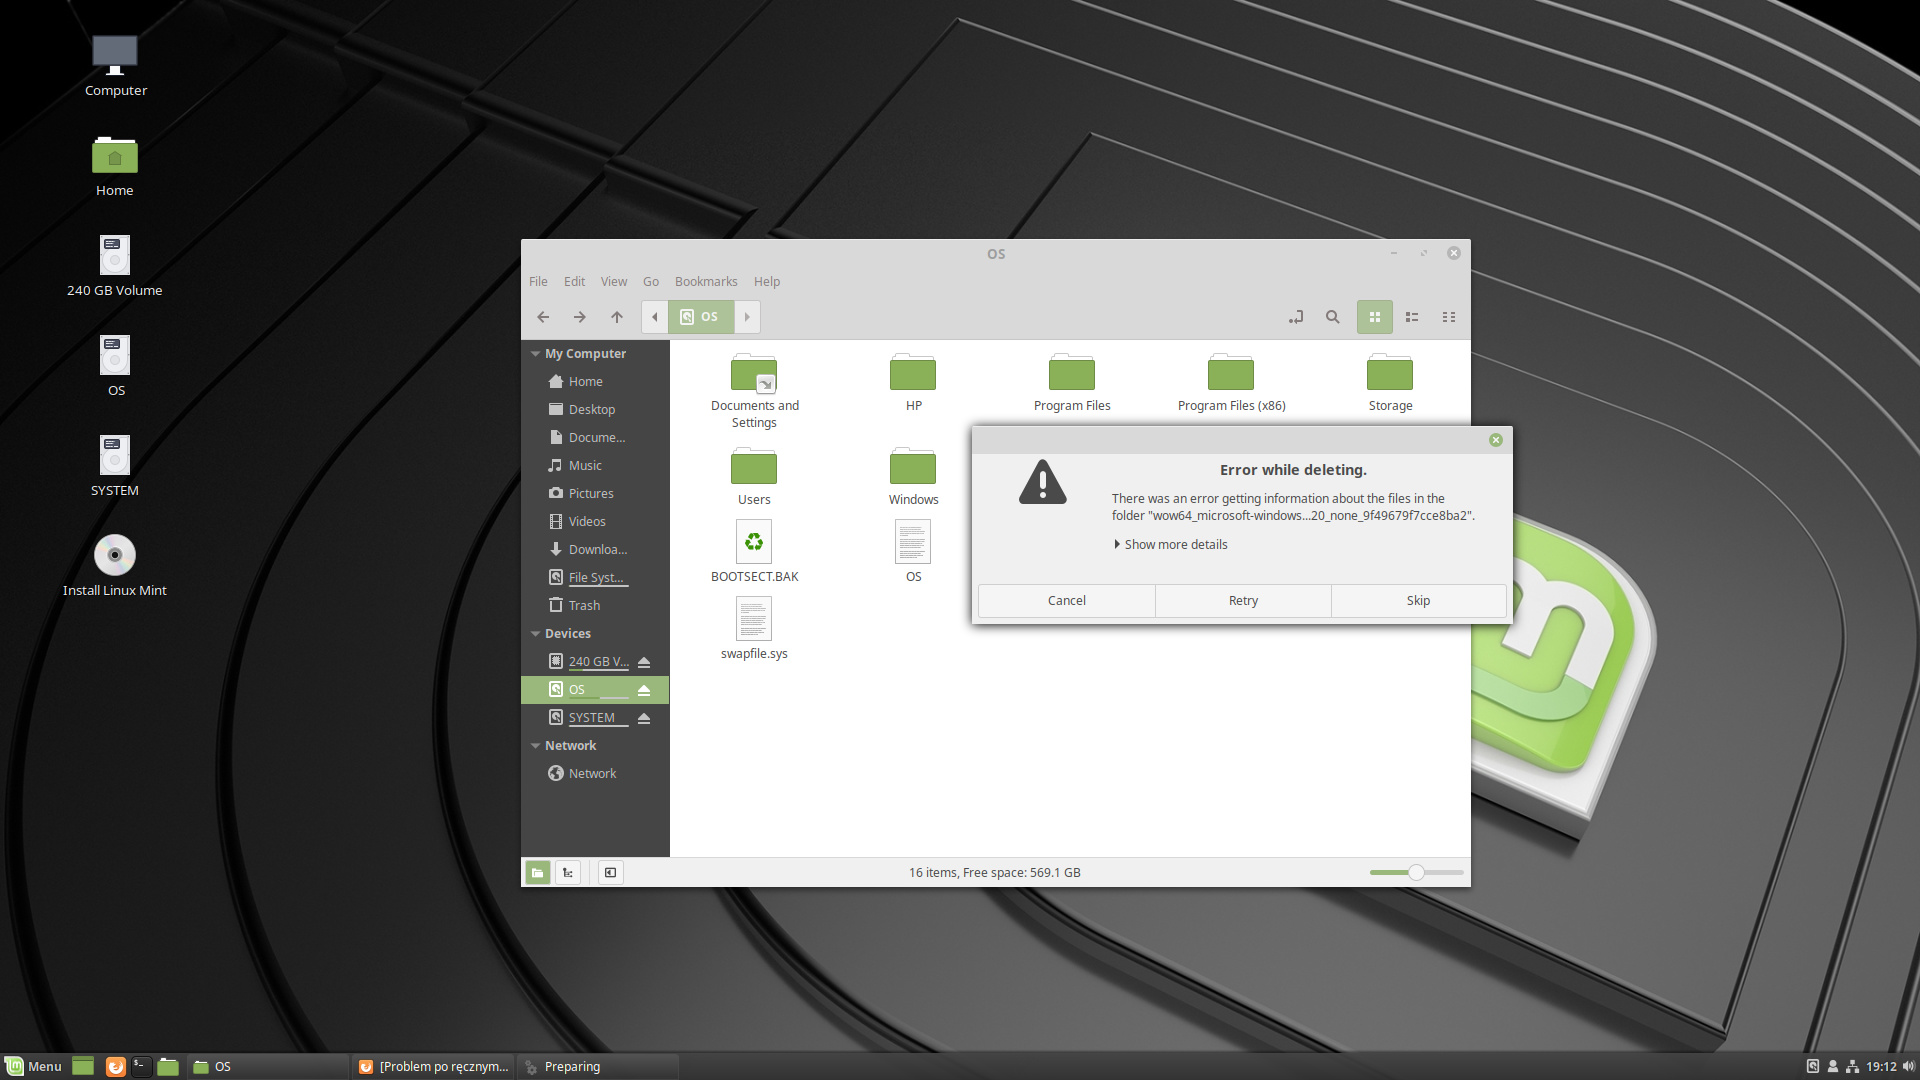Click path bar right arrow
The width and height of the screenshot is (1920, 1080).
pos(747,317)
